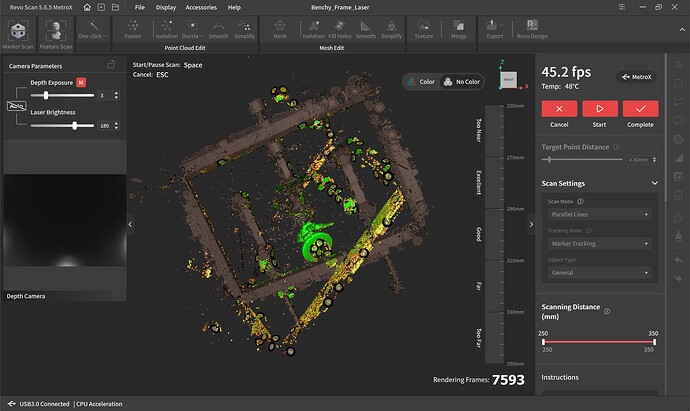The image size is (690, 411).
Task: Go to the home screen icon
Action: click(87, 7)
